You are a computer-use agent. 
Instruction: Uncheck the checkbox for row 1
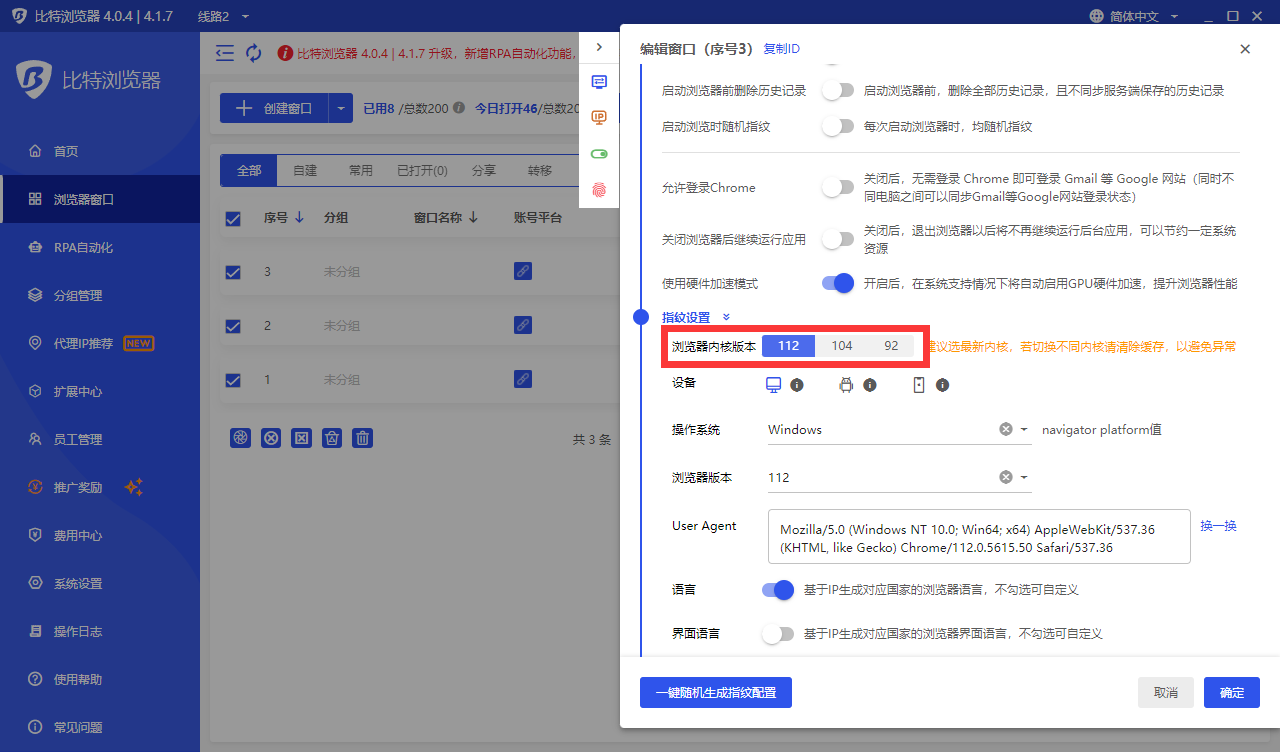tap(233, 380)
